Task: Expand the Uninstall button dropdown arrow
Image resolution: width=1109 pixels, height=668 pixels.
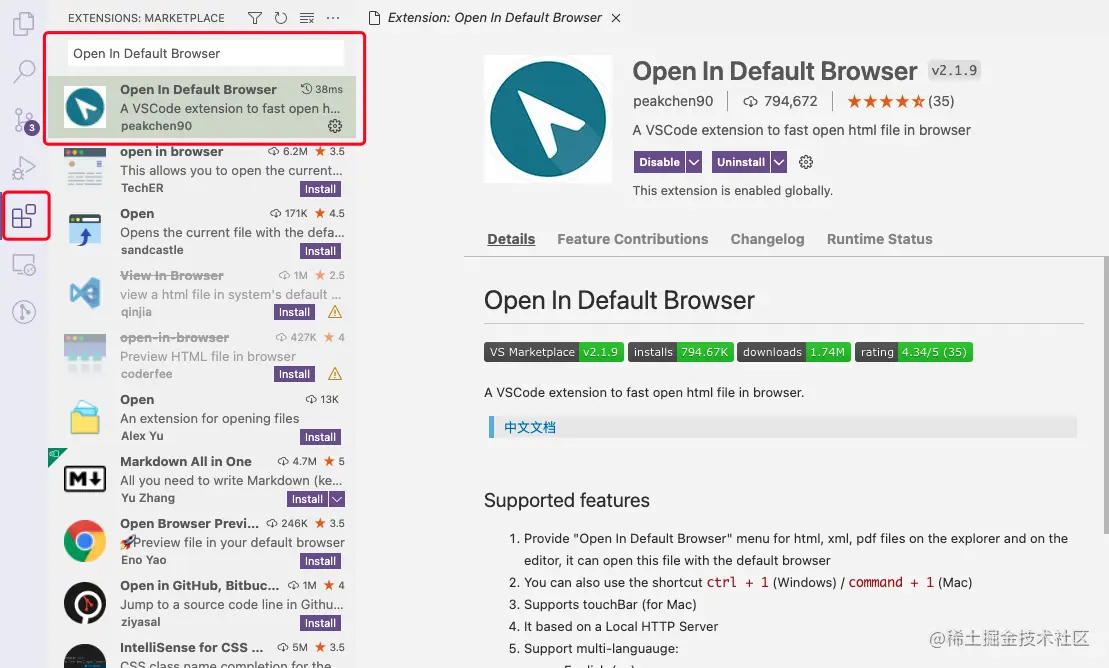Action: click(779, 162)
